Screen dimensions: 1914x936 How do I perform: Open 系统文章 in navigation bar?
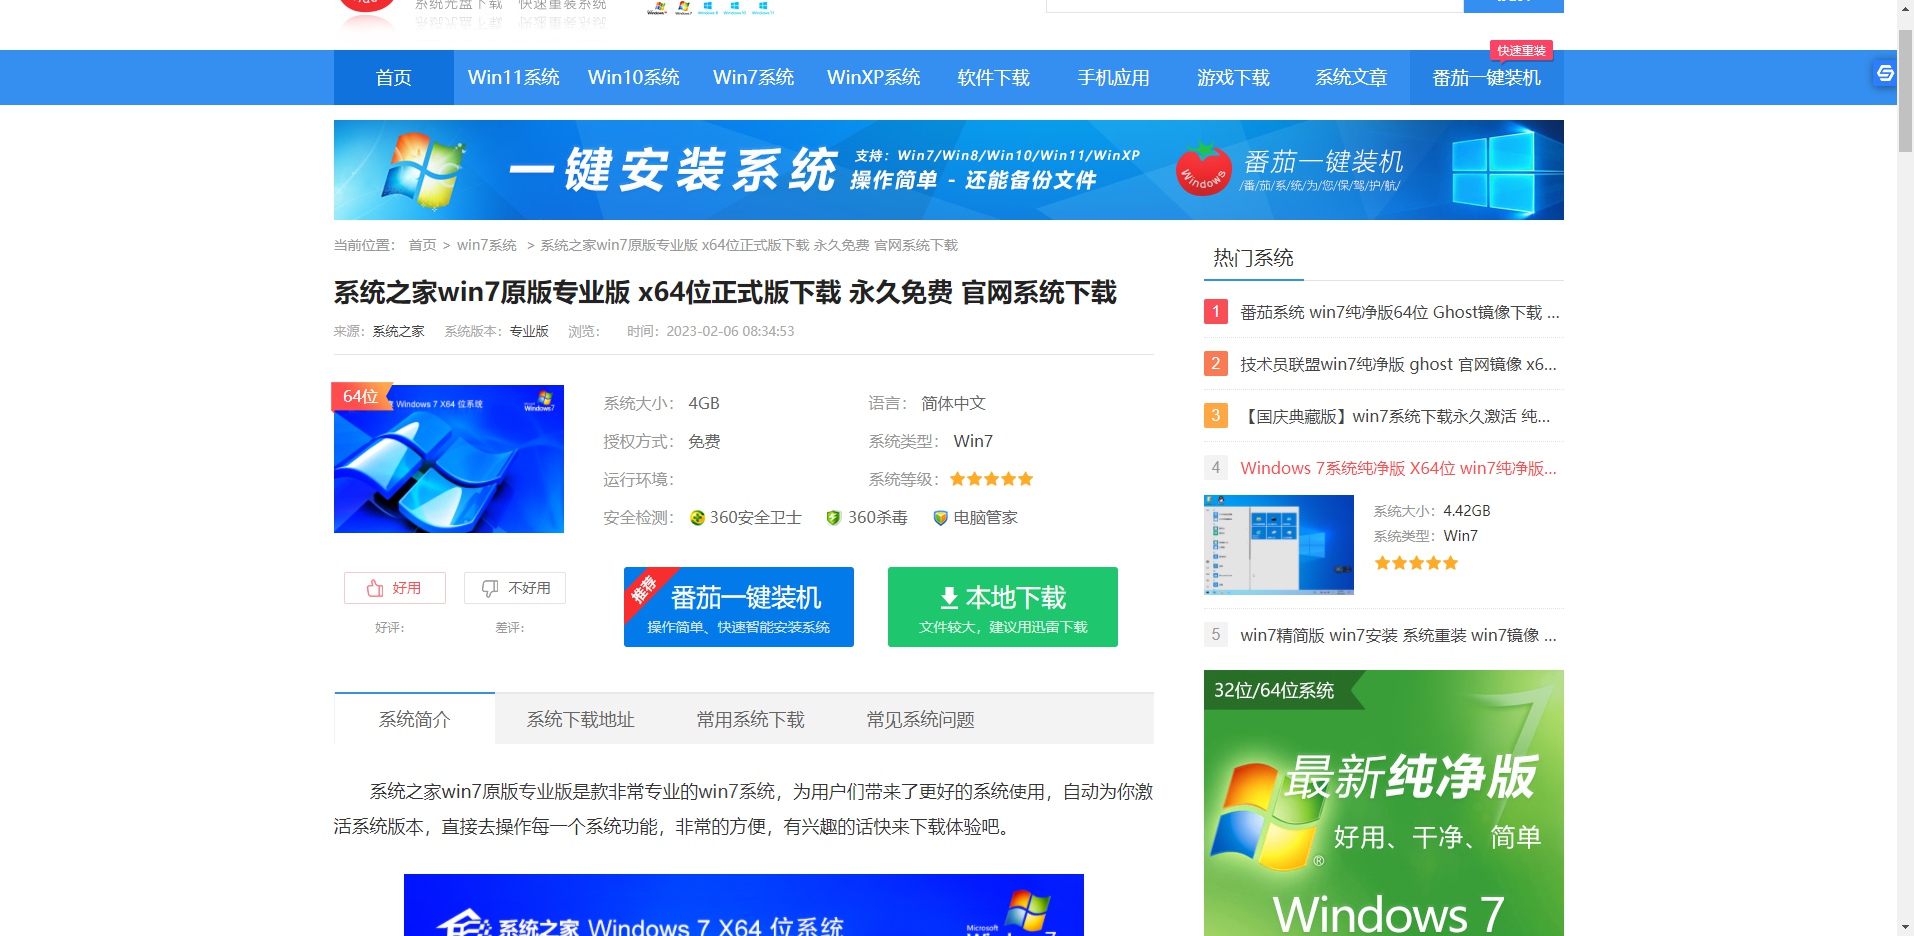(x=1351, y=77)
